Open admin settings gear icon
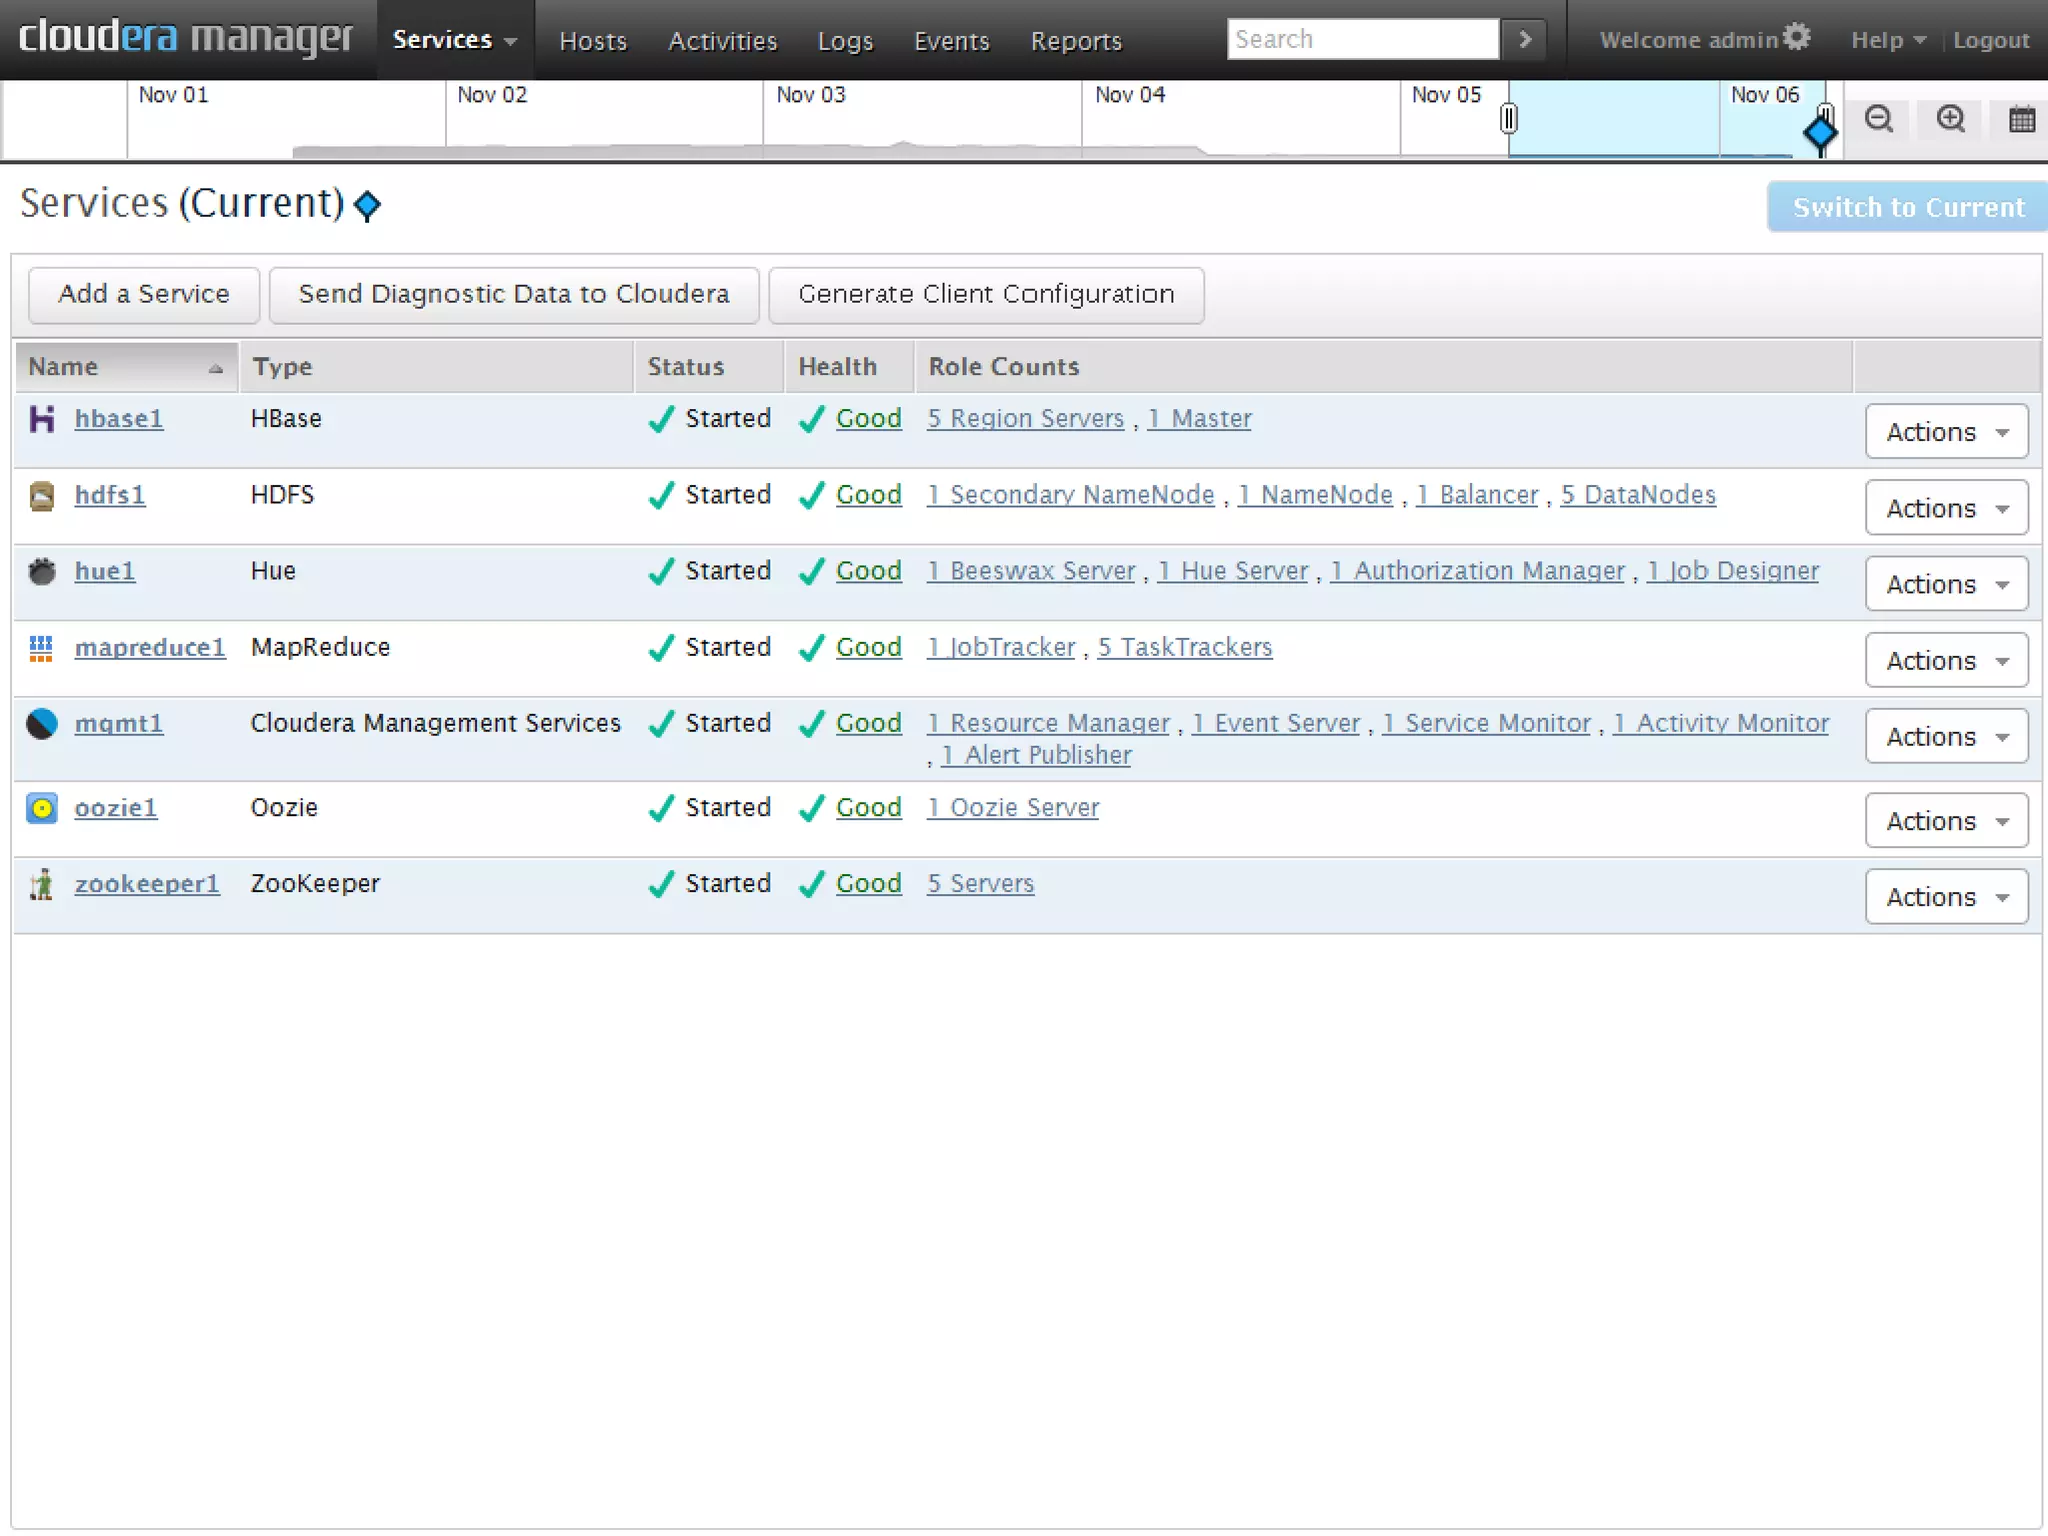 coord(1797,37)
